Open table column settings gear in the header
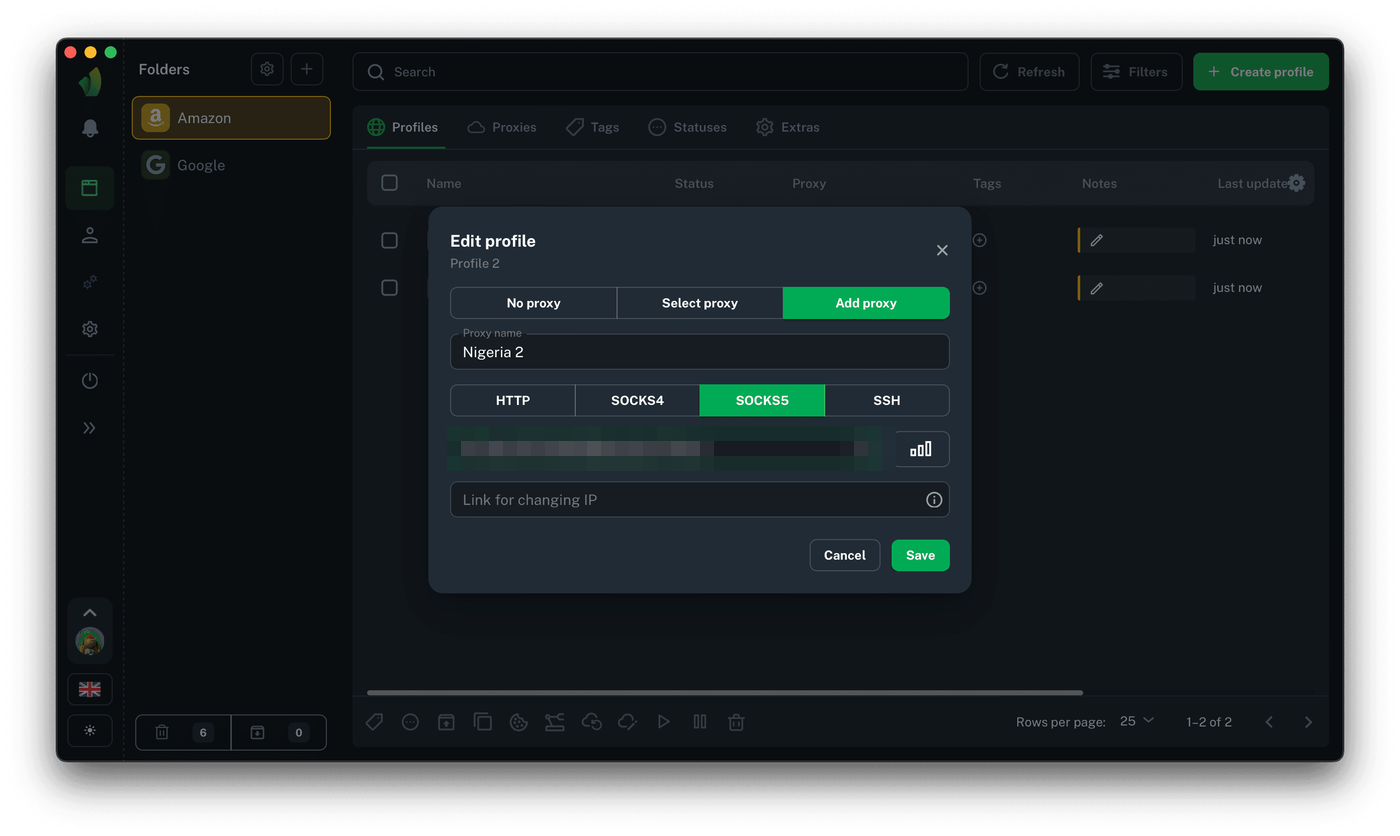 point(1296,183)
